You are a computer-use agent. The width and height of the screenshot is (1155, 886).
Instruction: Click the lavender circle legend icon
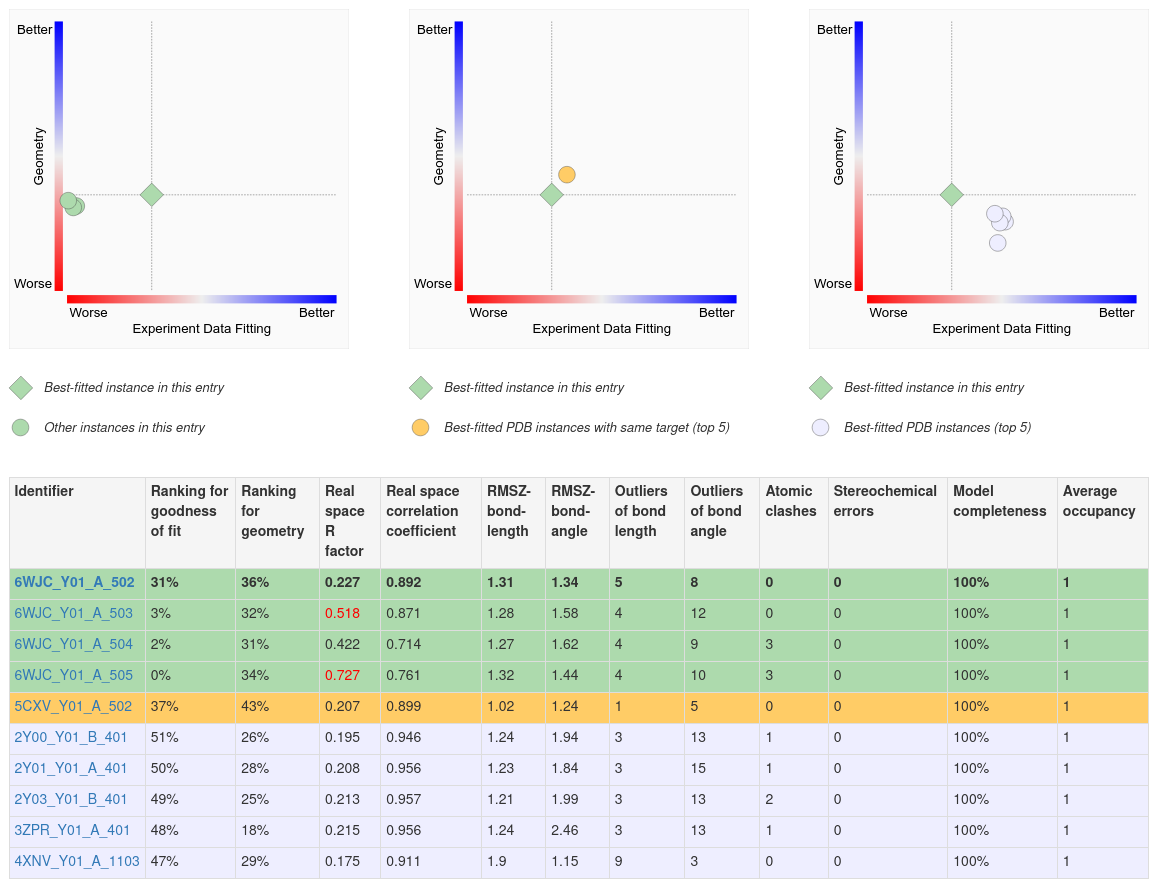tap(820, 428)
